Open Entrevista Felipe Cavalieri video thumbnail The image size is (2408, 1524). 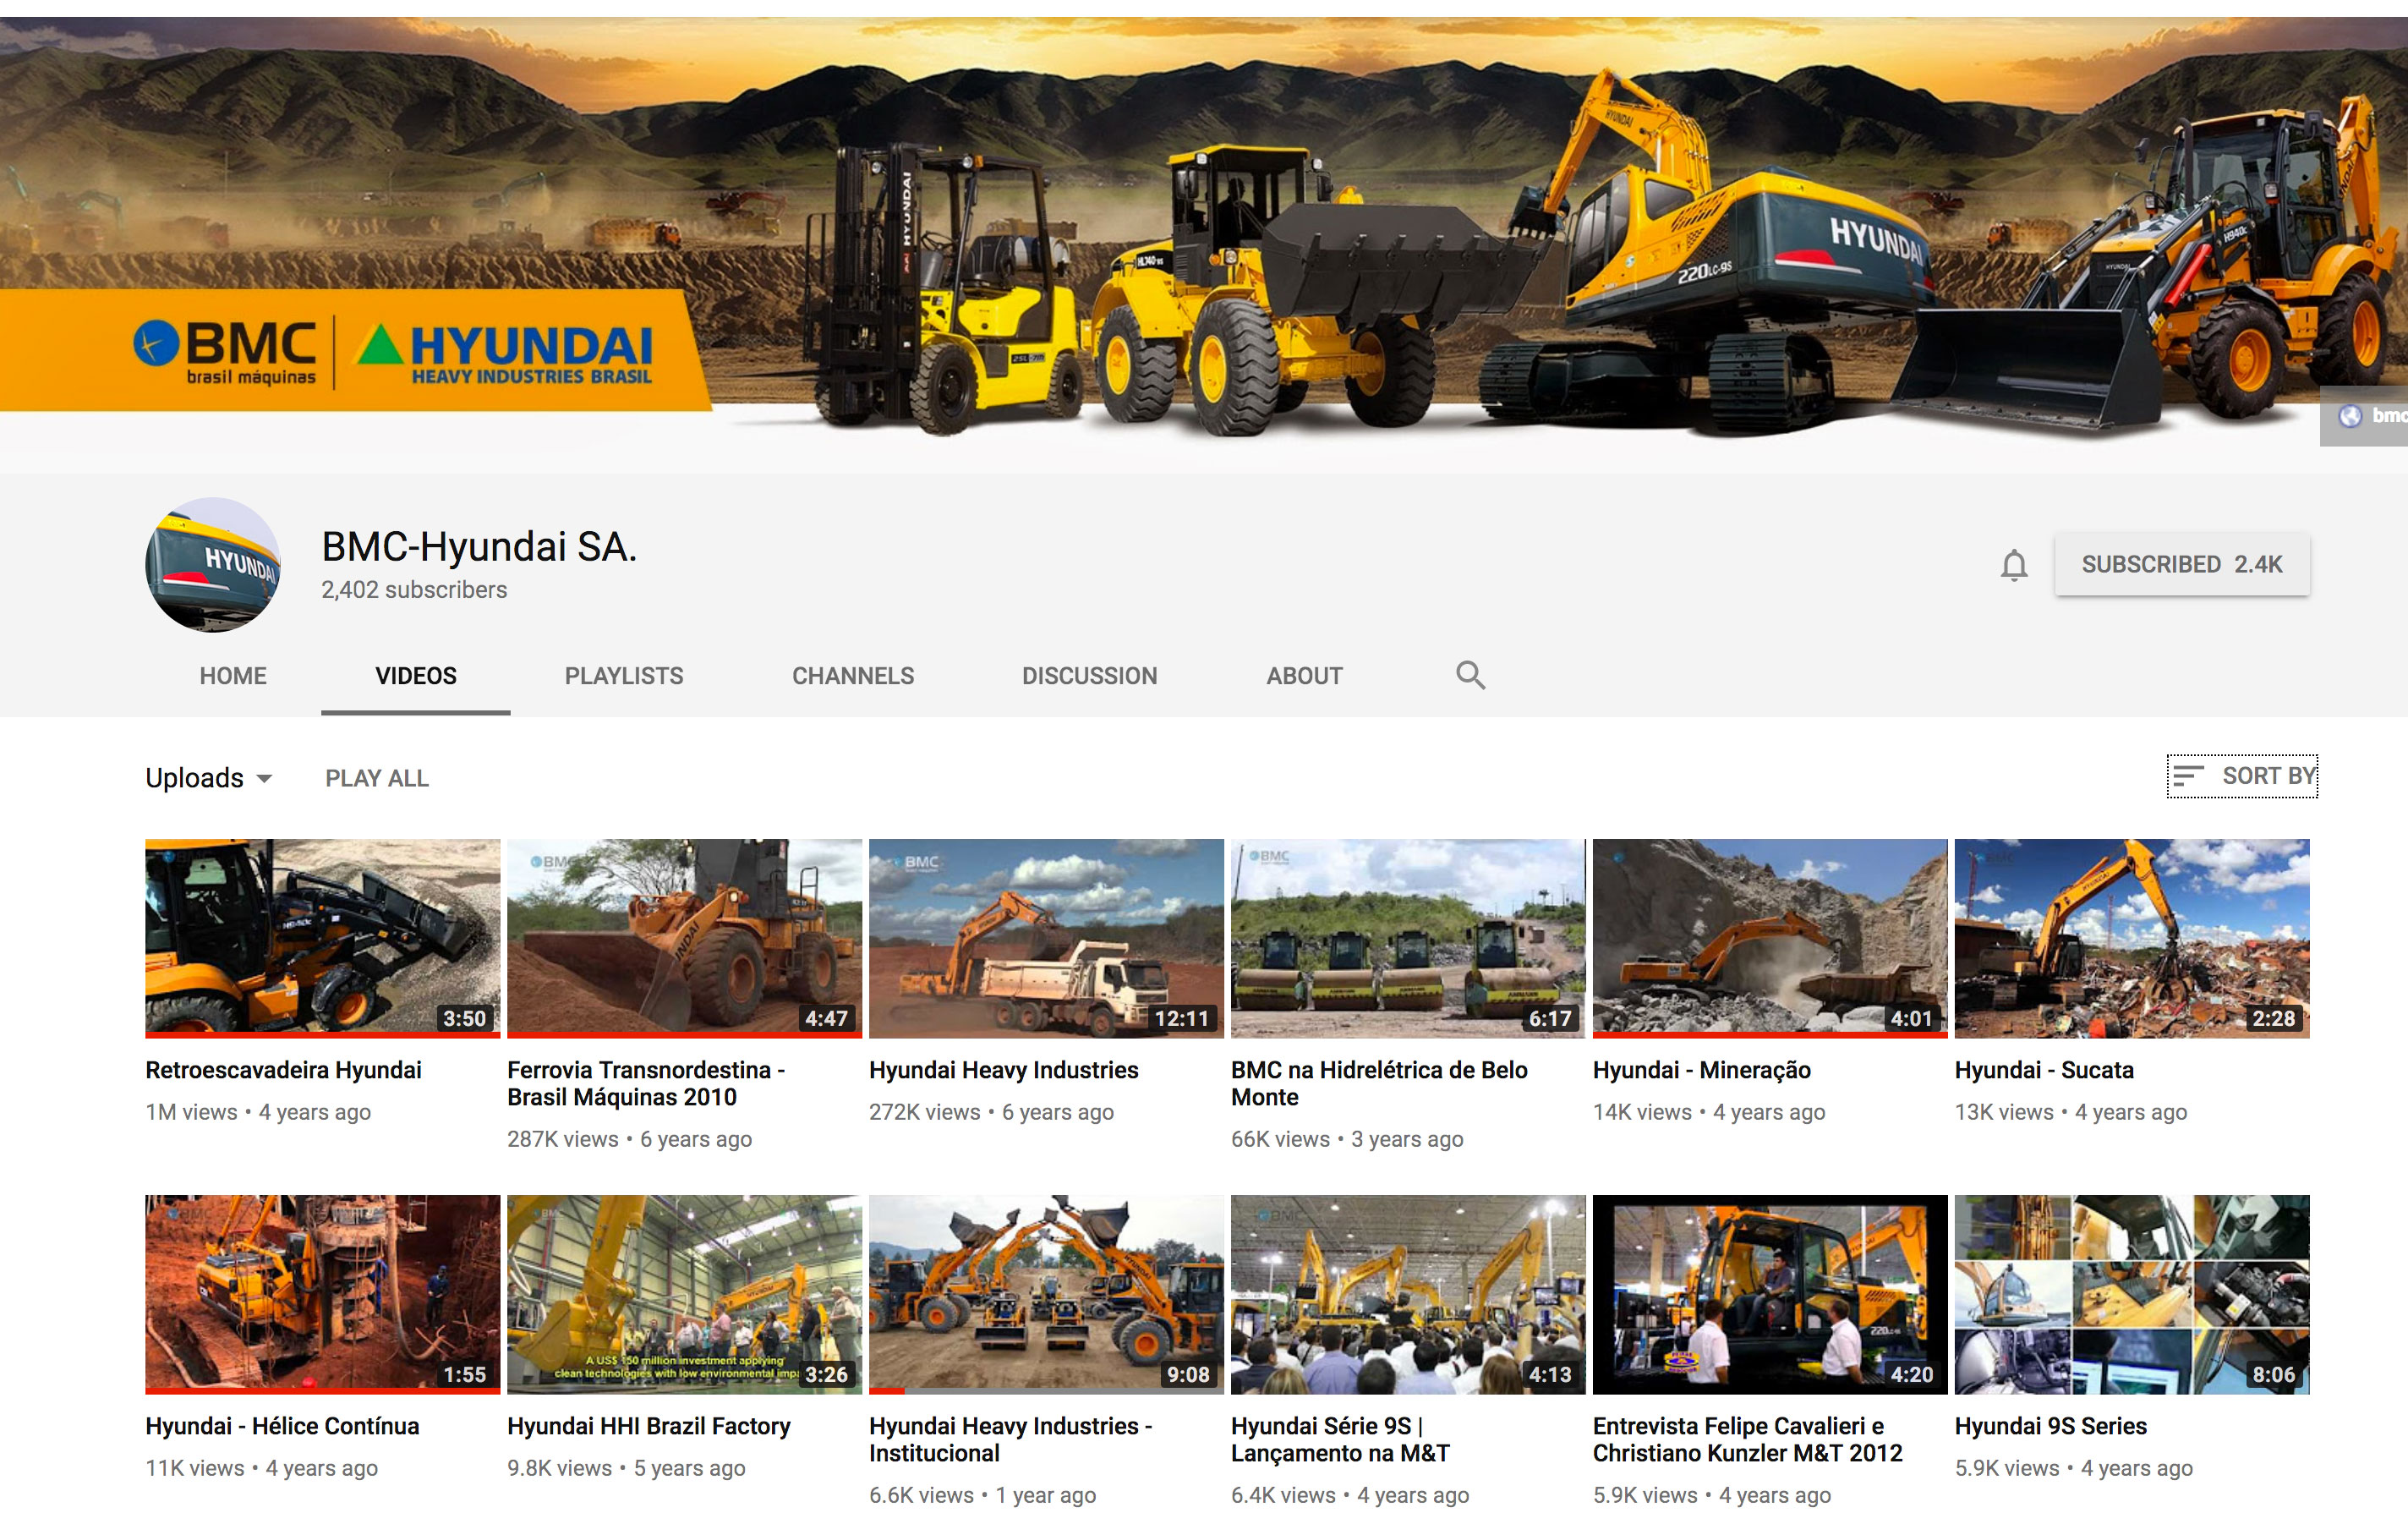pyautogui.click(x=1770, y=1294)
